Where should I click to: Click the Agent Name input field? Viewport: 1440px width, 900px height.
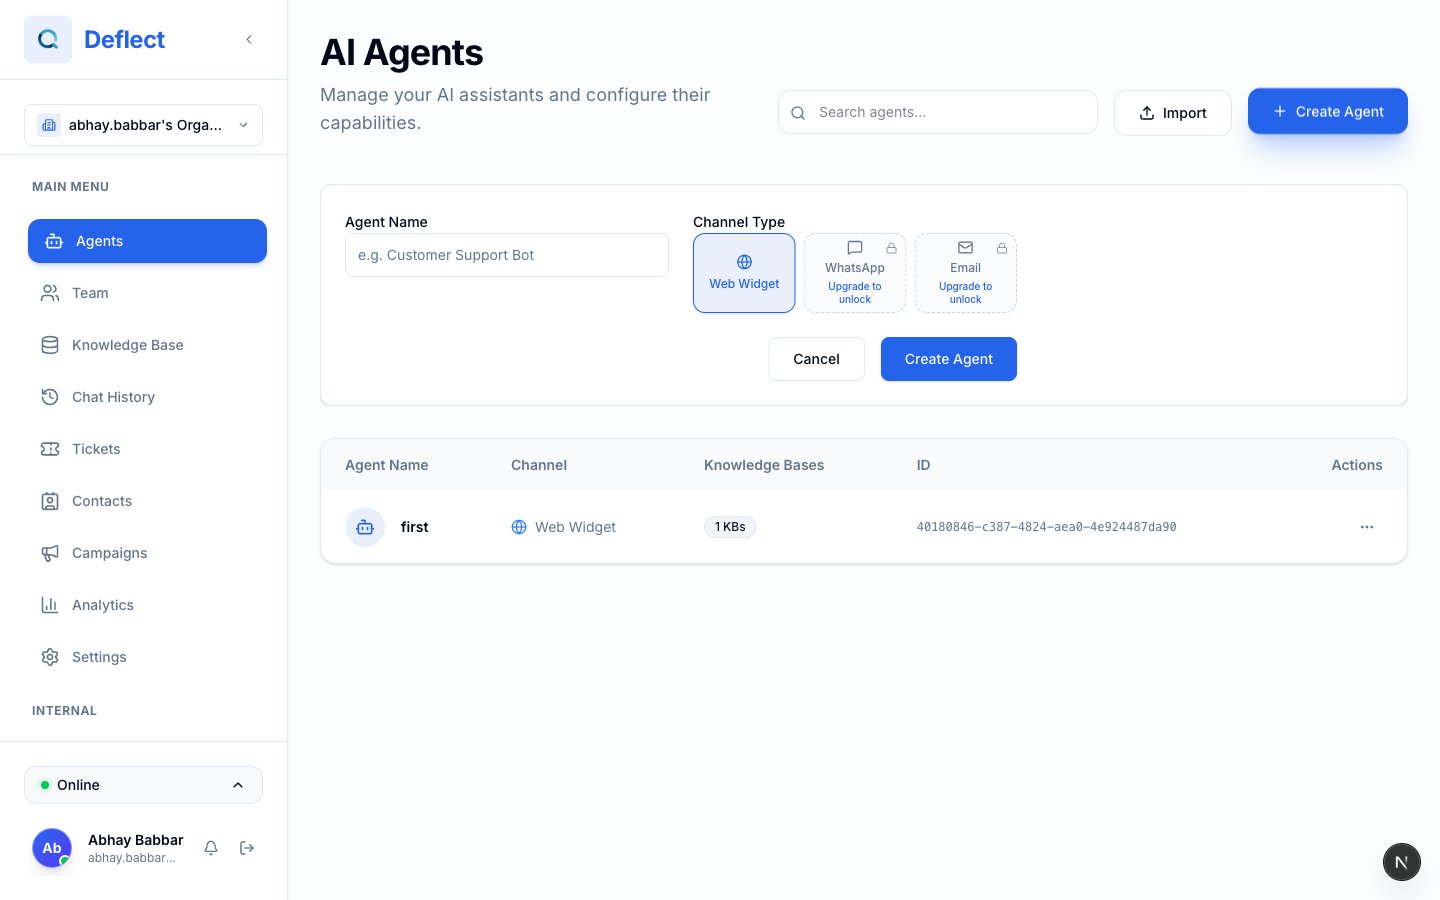click(507, 255)
